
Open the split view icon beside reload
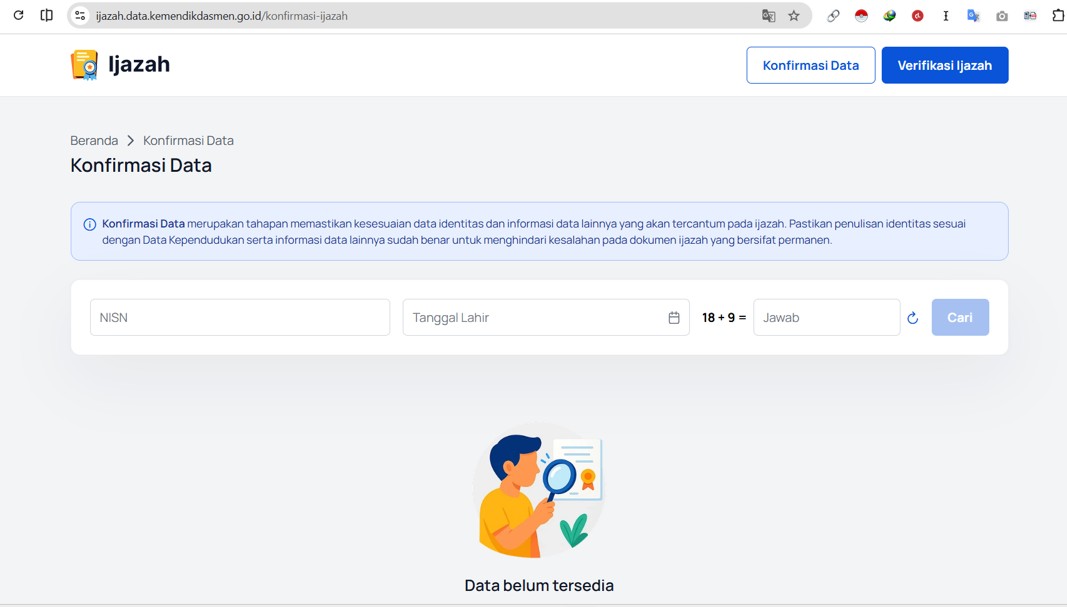[x=46, y=15]
